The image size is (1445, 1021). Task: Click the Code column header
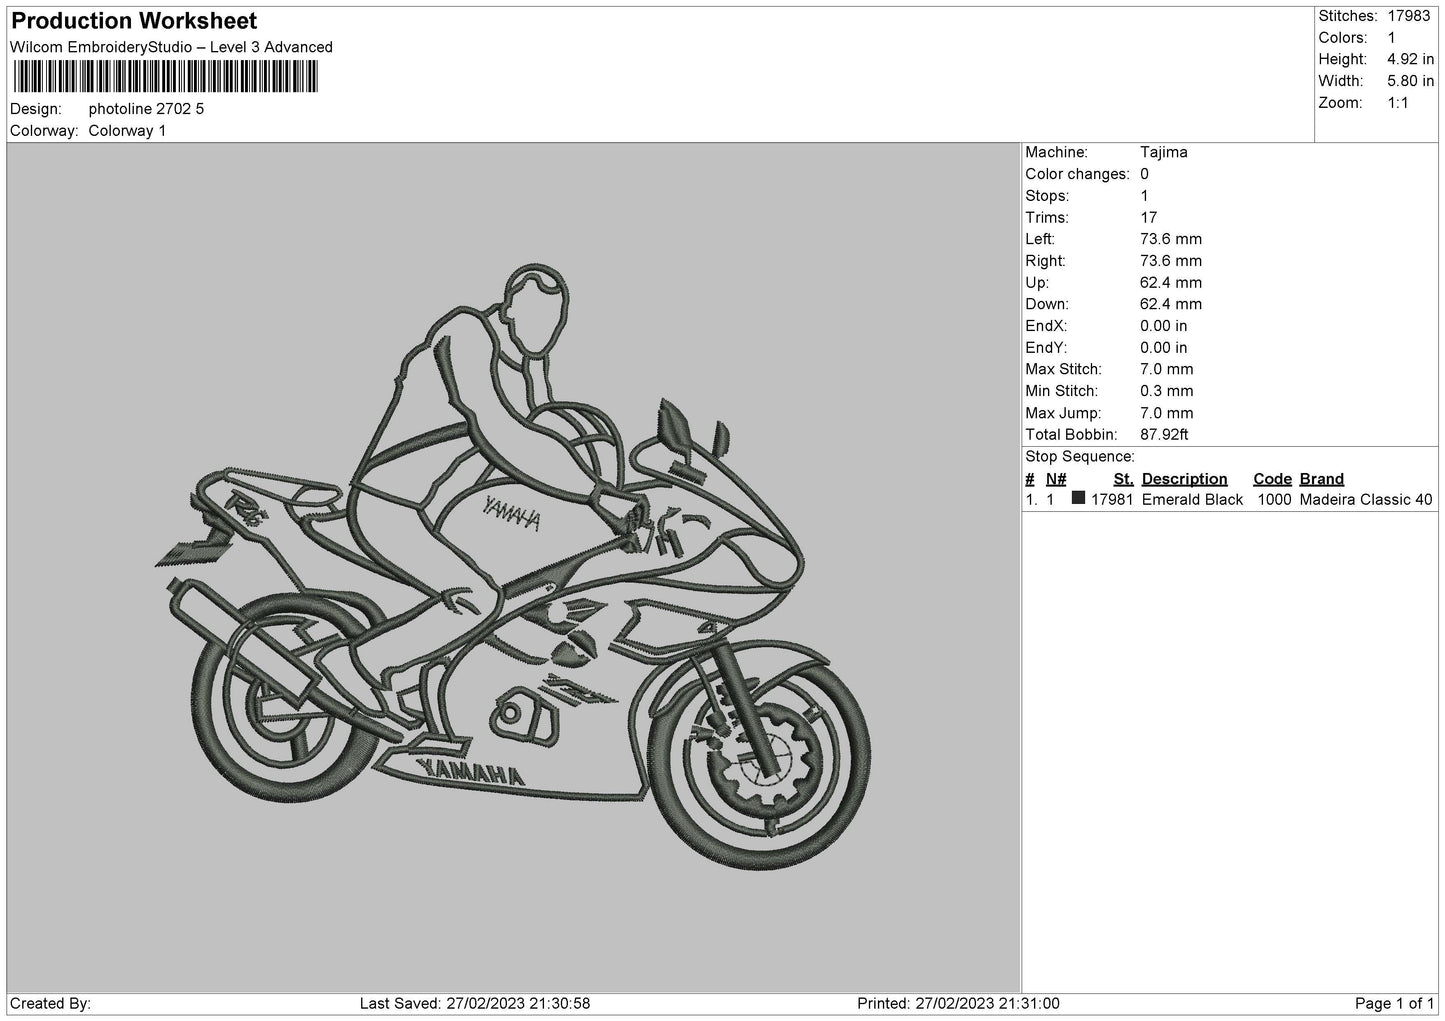click(1272, 479)
